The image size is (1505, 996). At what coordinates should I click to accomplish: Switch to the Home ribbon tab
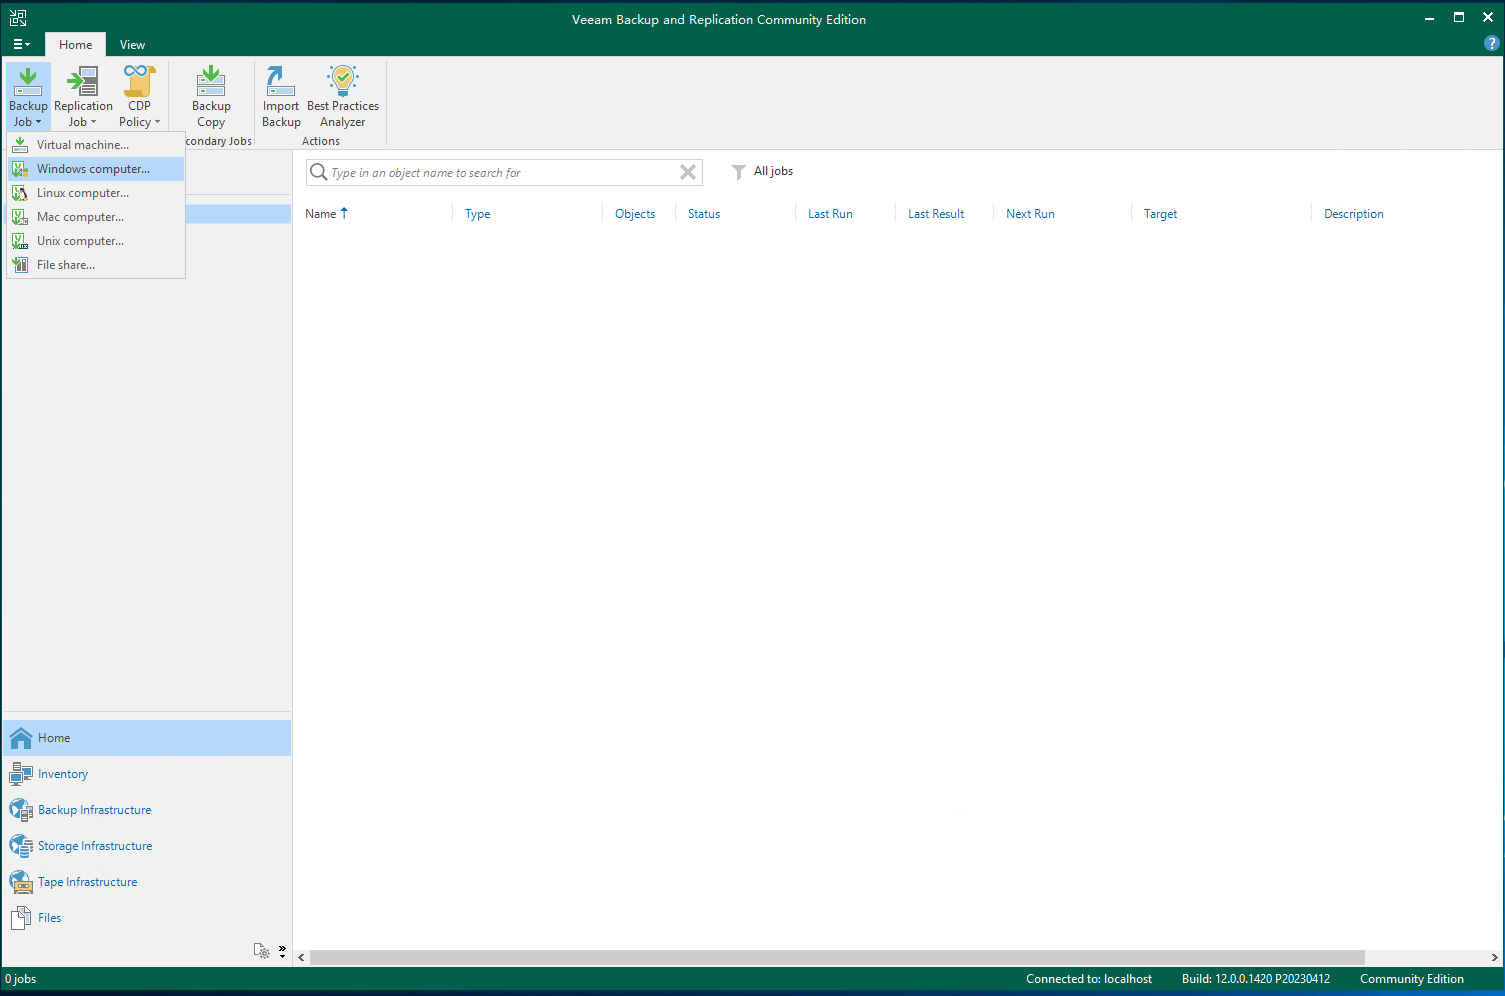pos(75,44)
